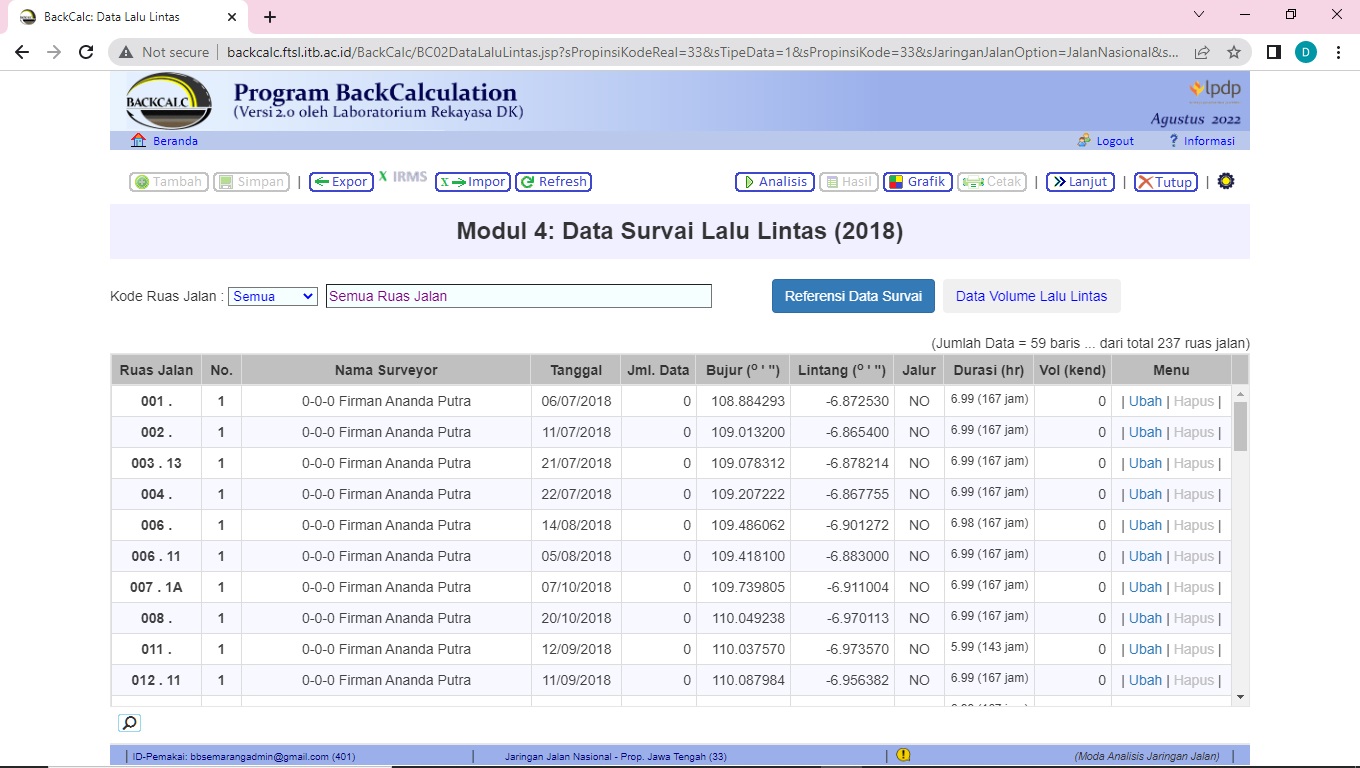Click Logout link in header
The height and width of the screenshot is (768, 1360).
[1114, 141]
